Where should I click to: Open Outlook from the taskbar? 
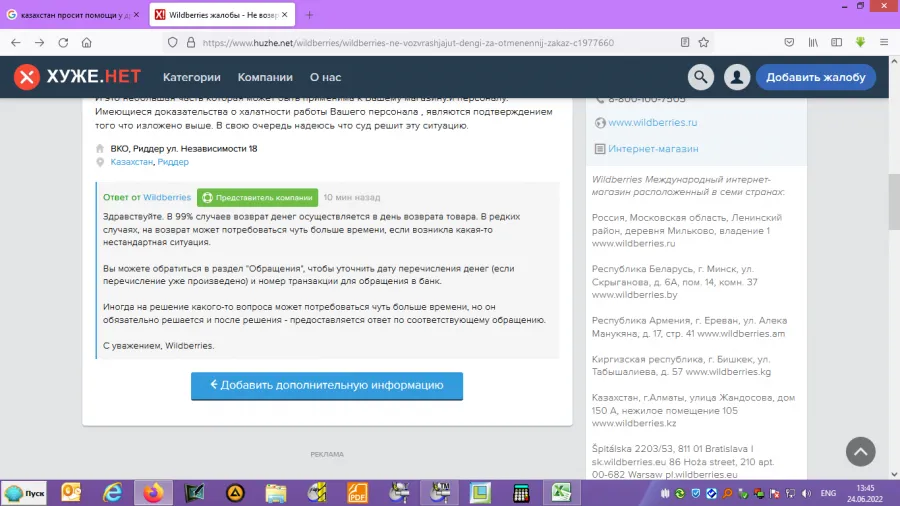tap(71, 493)
